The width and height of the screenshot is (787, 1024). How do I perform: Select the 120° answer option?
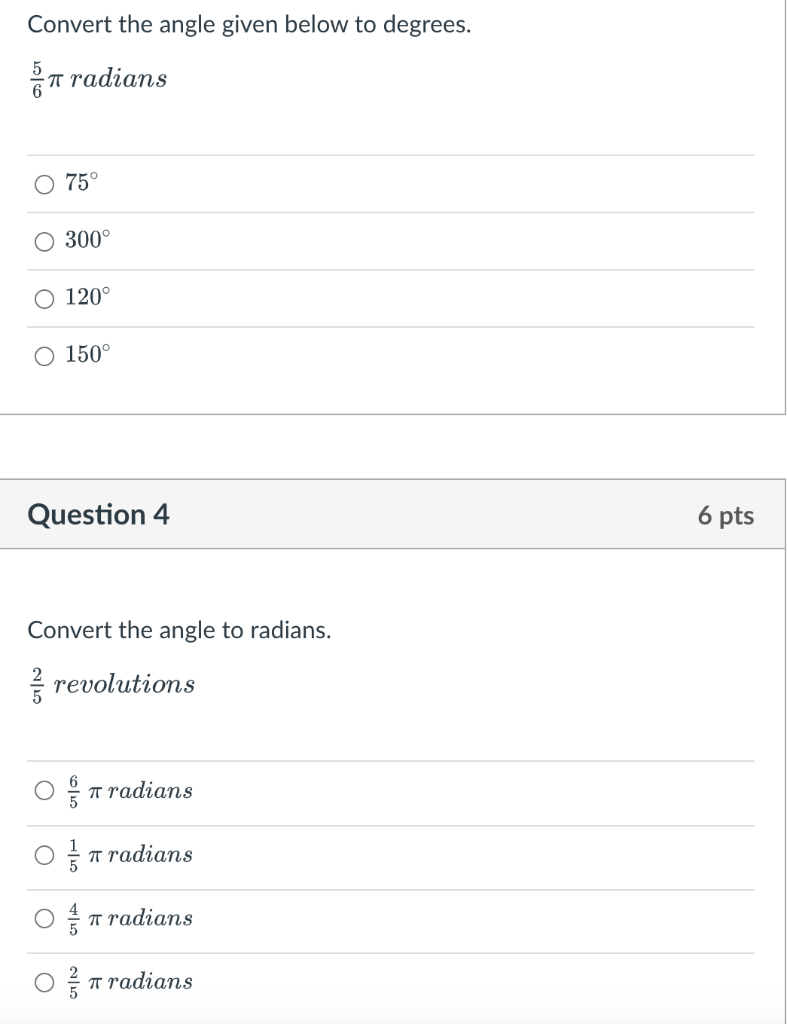(42, 297)
